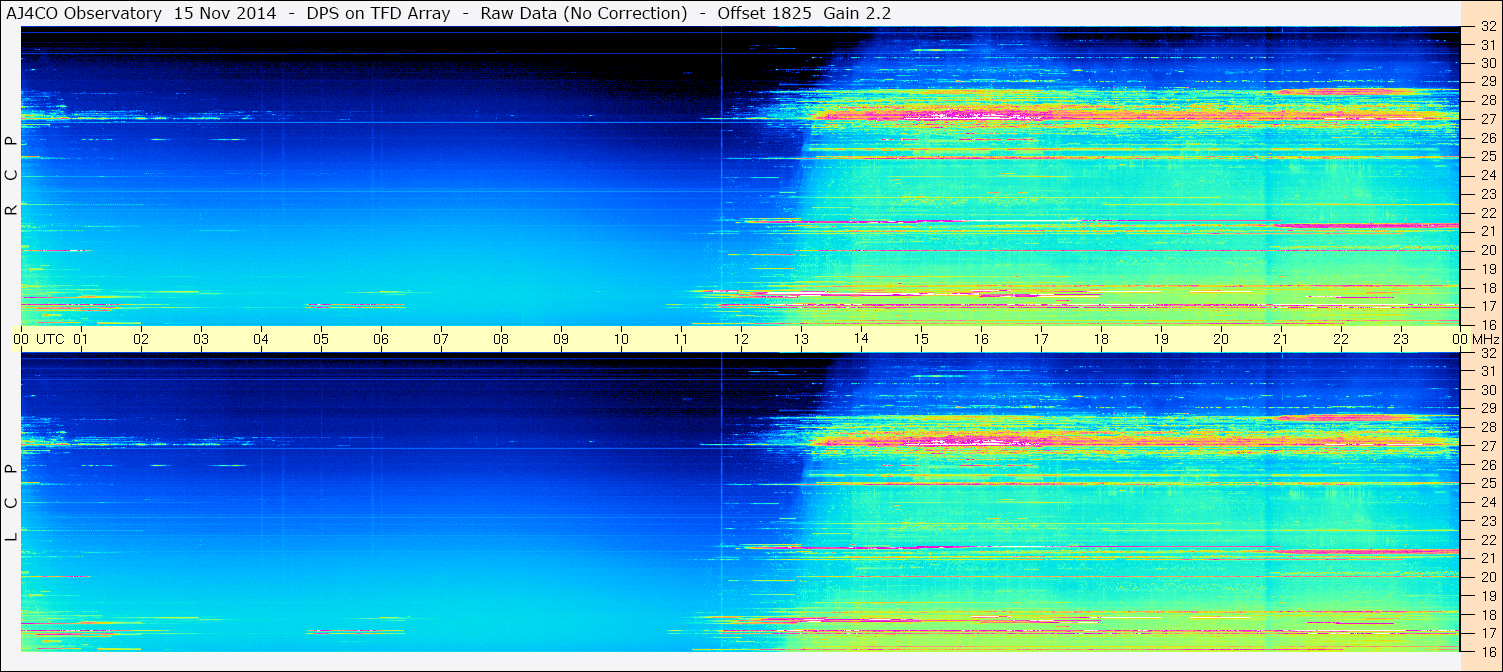Click the Offset 1825 text in the header
The width and height of the screenshot is (1503, 672).
(x=764, y=14)
